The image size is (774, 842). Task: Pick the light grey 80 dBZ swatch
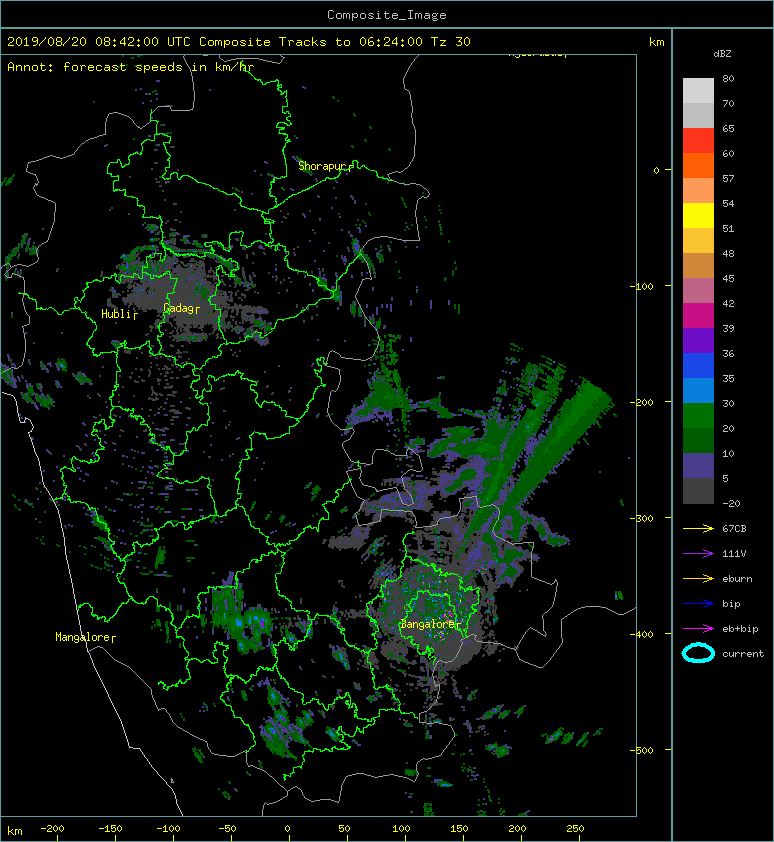[698, 91]
